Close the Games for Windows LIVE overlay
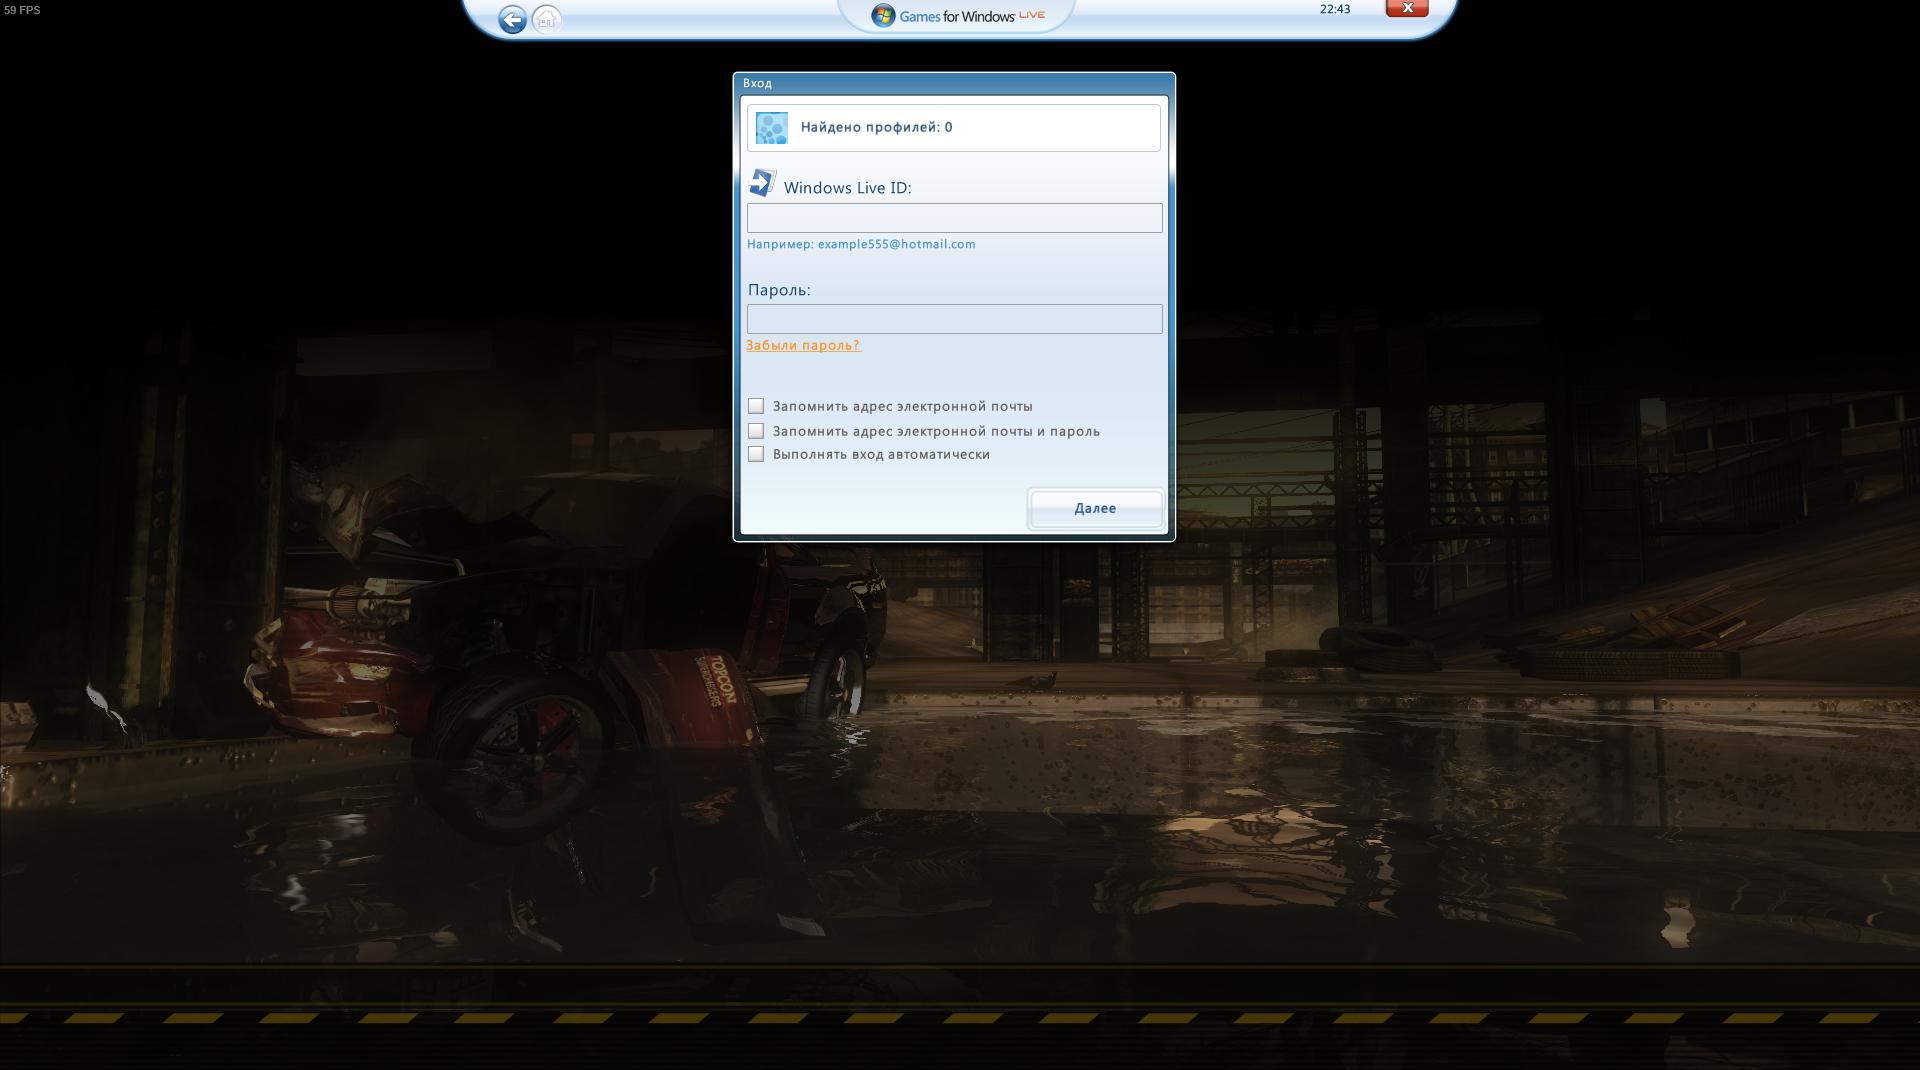The image size is (1920, 1070). 1406,9
